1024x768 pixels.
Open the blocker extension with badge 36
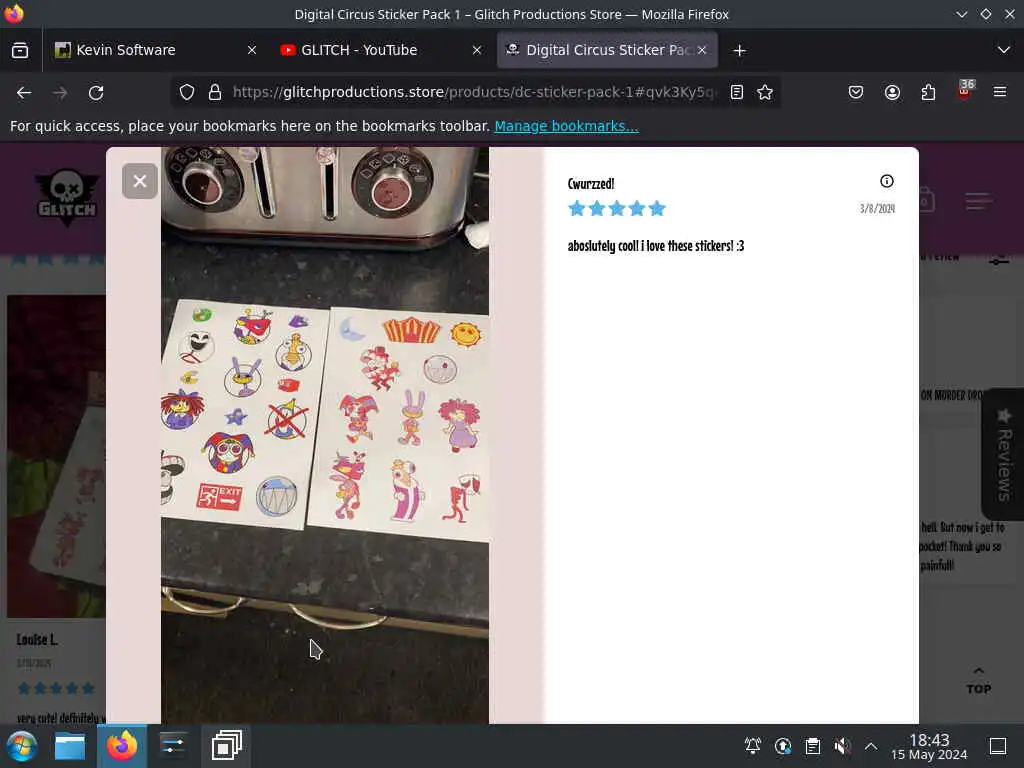click(965, 90)
